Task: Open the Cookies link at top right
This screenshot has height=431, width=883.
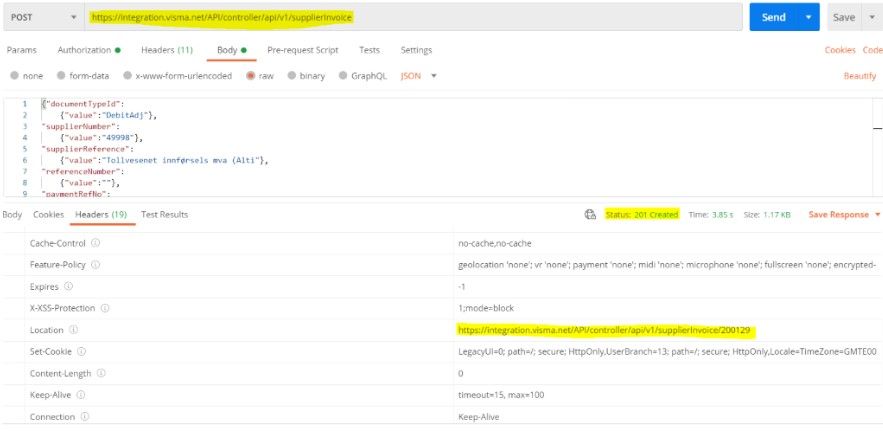Action: click(840, 50)
